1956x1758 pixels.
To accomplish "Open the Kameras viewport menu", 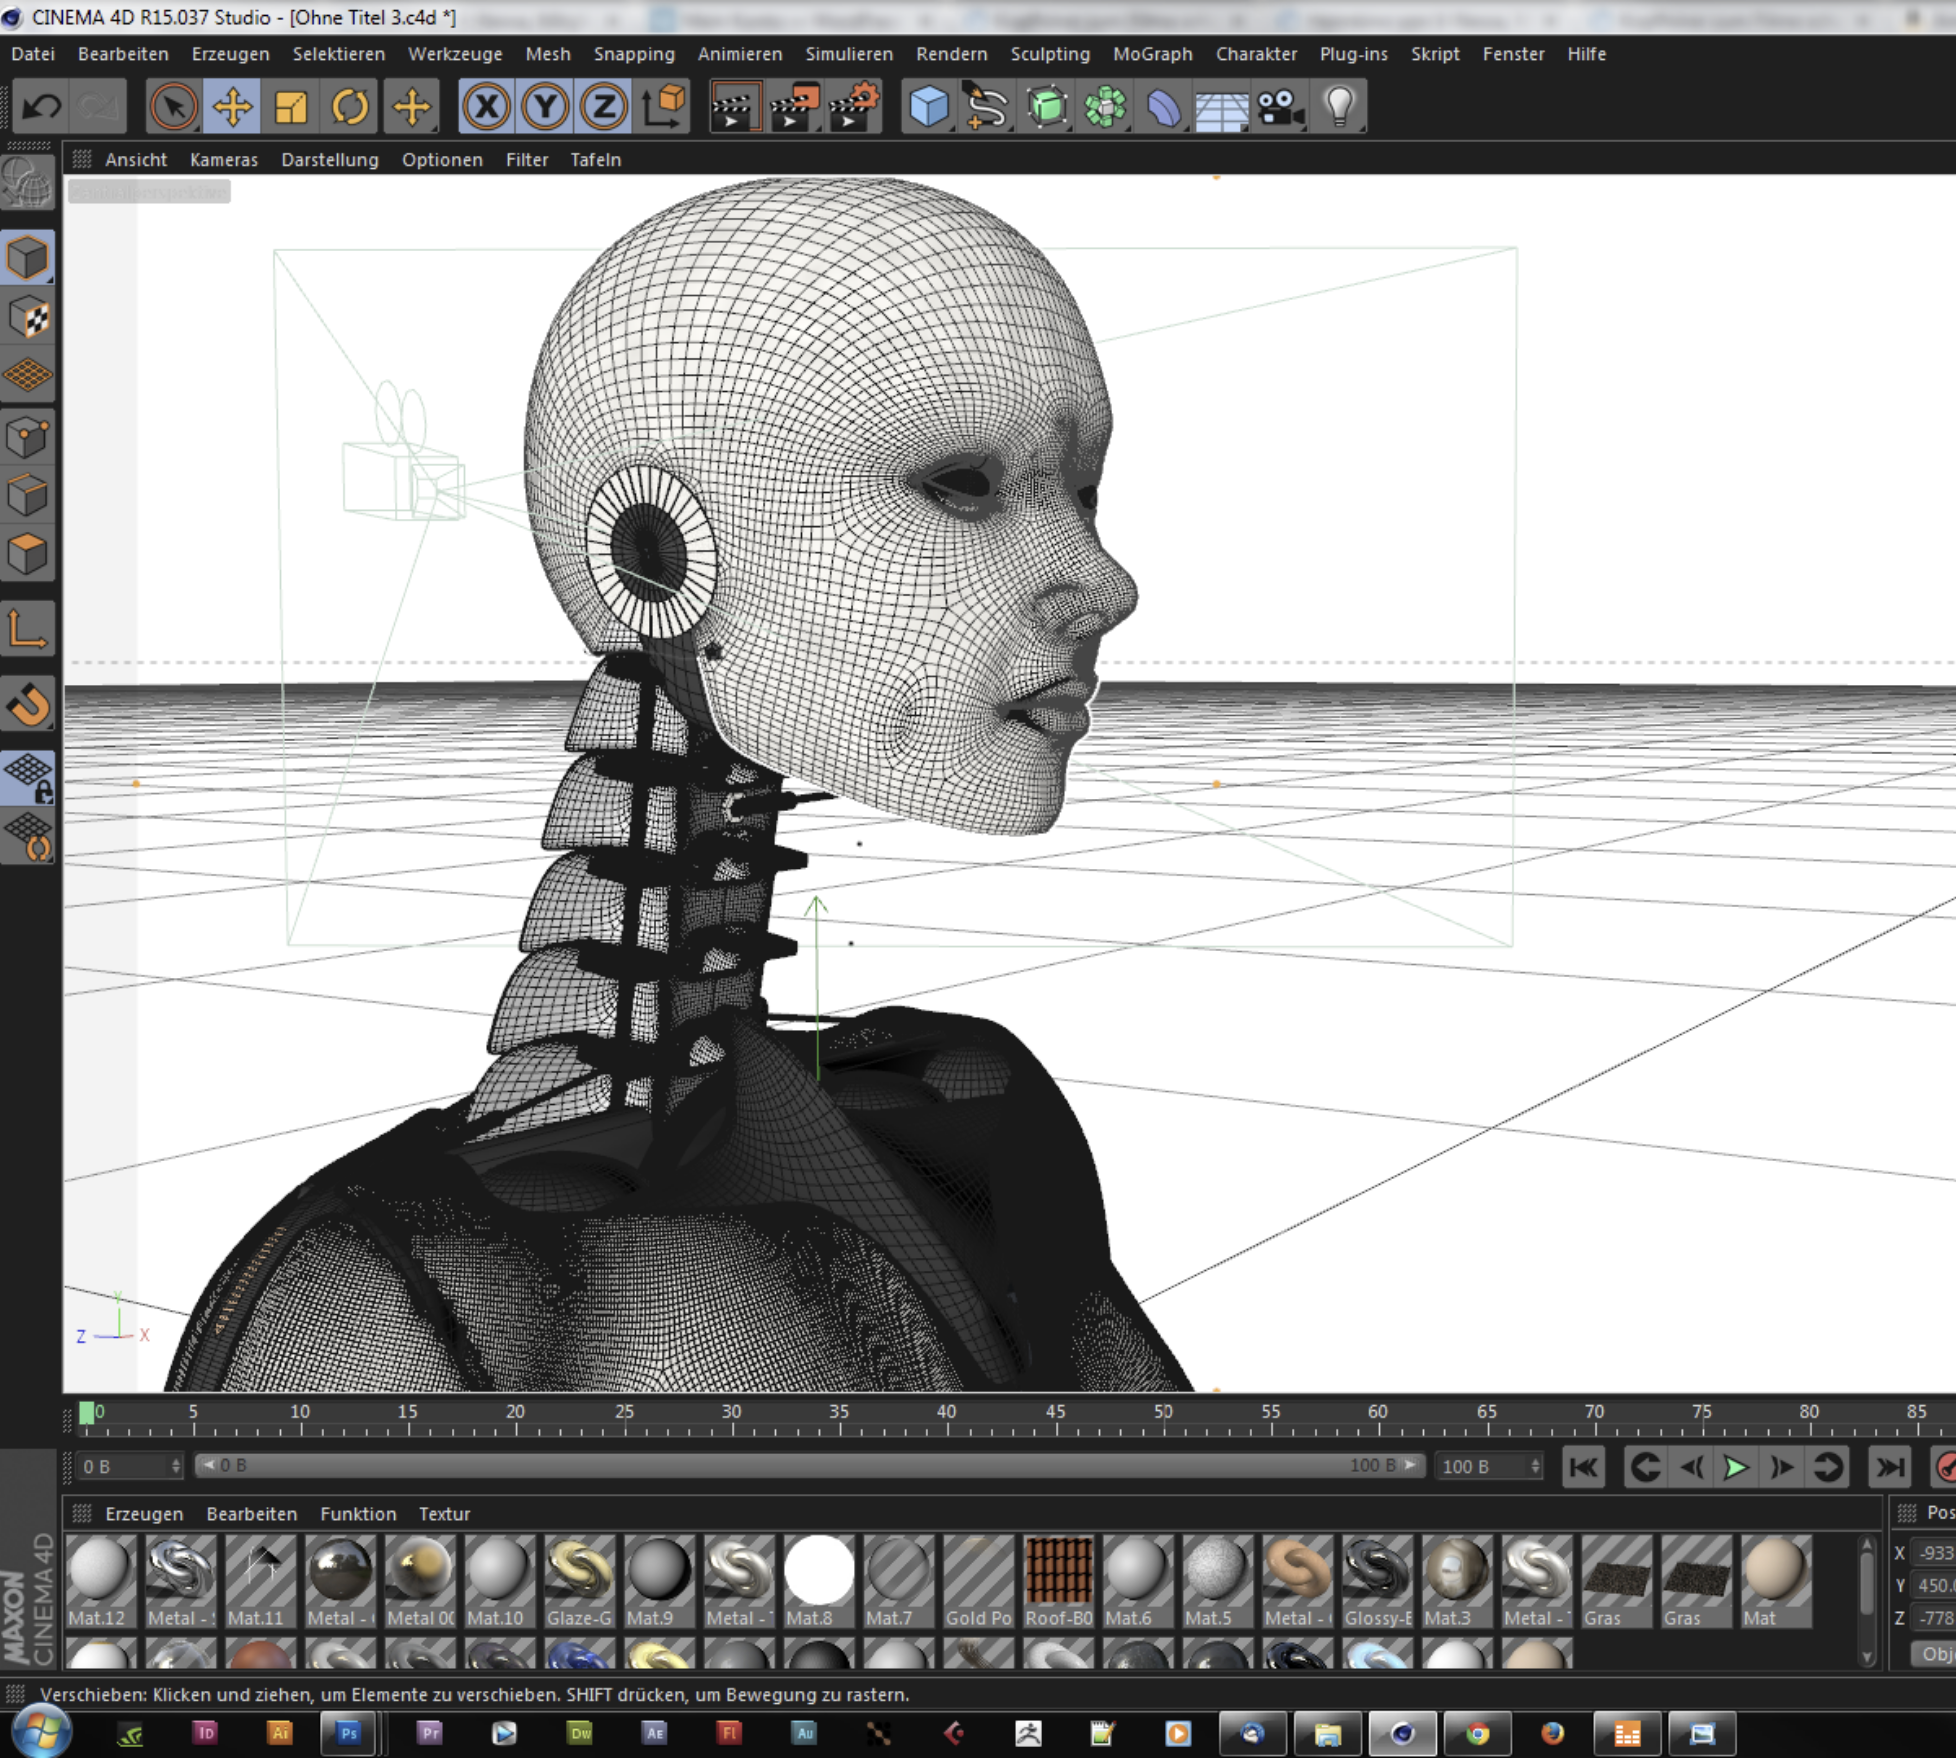I will point(223,160).
